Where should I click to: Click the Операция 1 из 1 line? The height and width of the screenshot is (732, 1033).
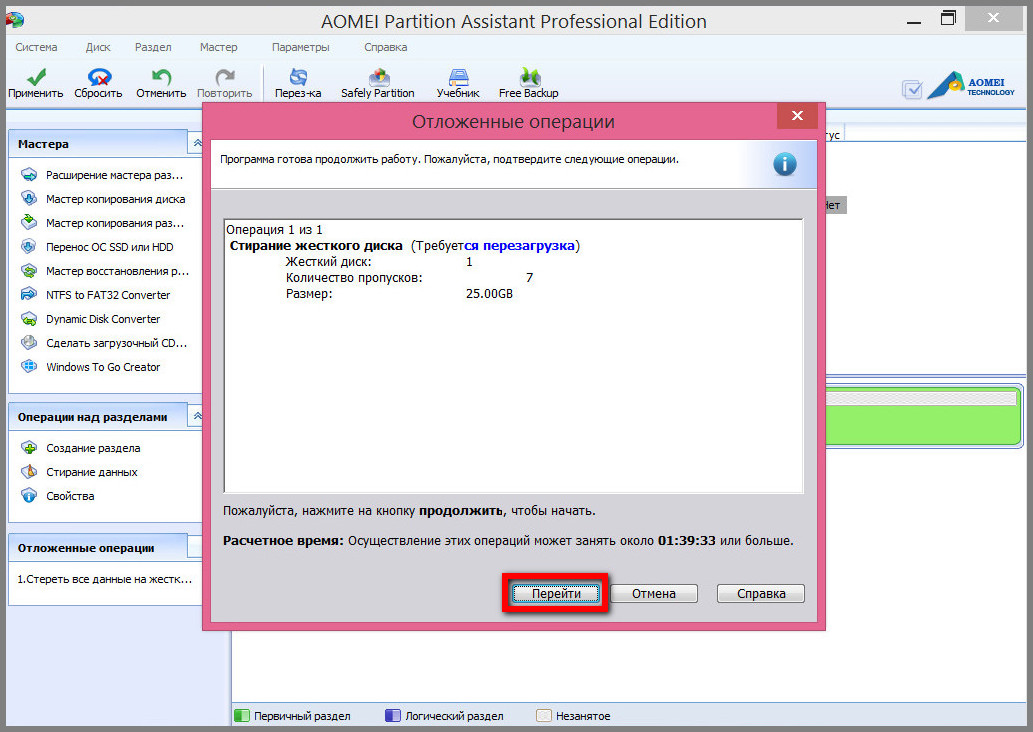274,229
